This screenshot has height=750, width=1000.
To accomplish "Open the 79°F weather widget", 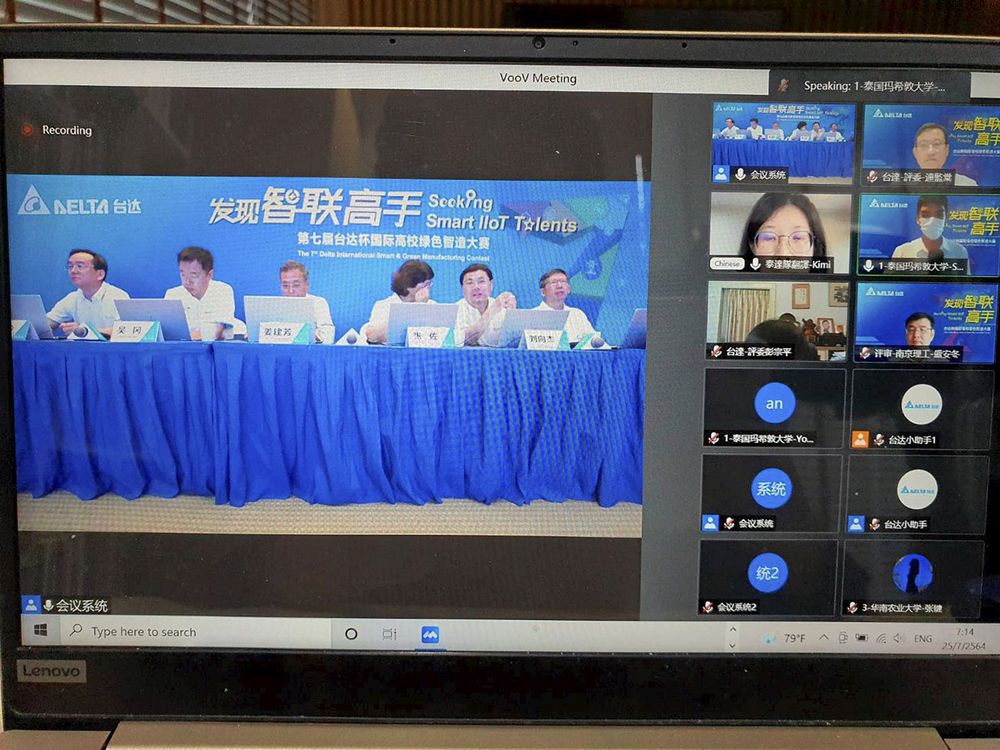I will [x=786, y=638].
